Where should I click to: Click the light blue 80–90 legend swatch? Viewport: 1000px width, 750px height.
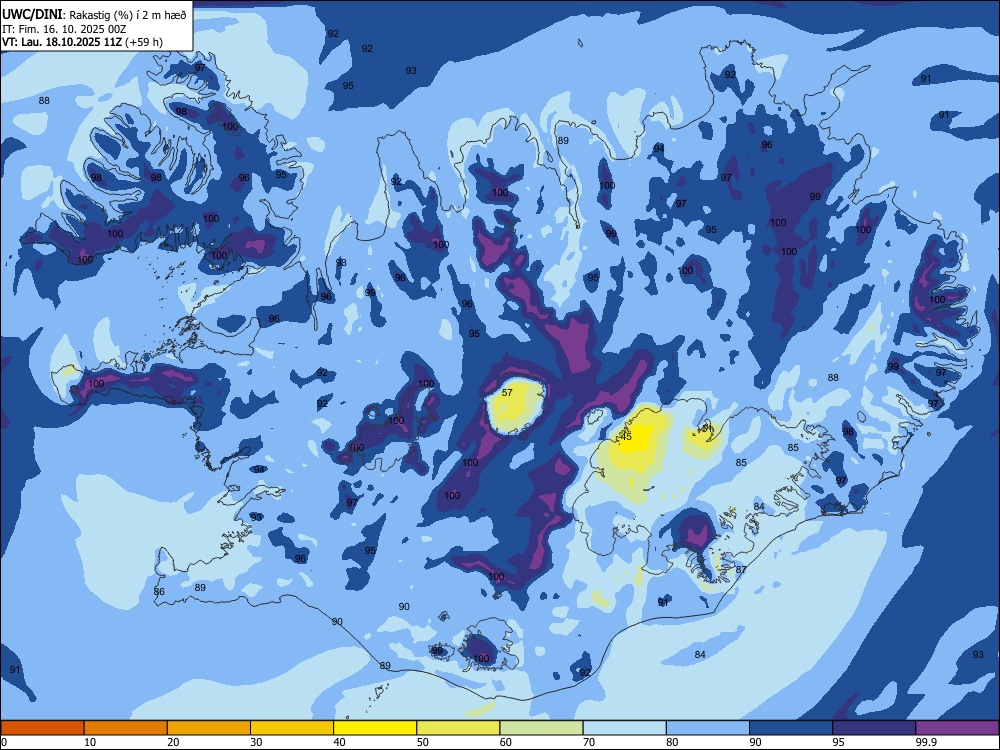pos(708,728)
